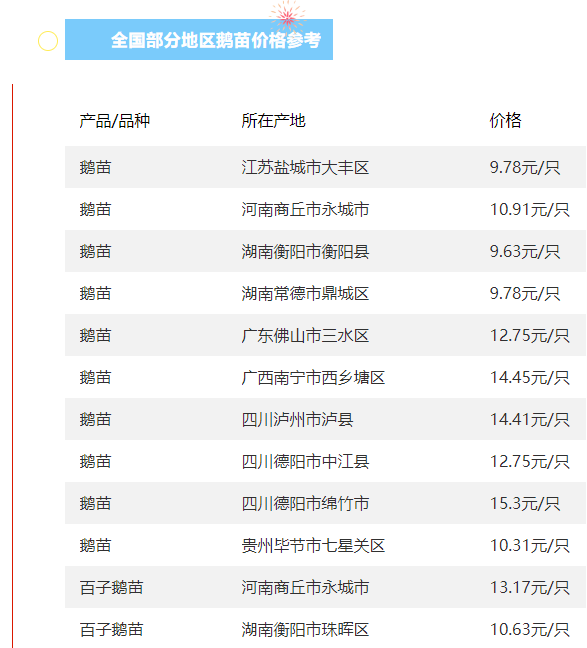Click the price 13.17元/只
Viewport: 587px width, 648px height.
(530, 588)
